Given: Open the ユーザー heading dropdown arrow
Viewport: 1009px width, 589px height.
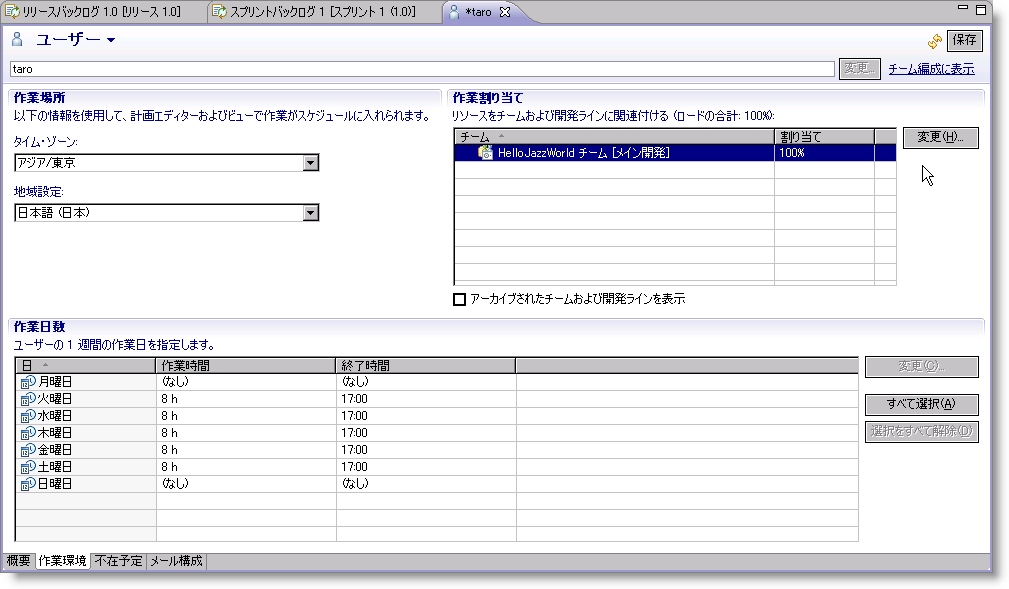Looking at the screenshot, I should pyautogui.click(x=111, y=40).
